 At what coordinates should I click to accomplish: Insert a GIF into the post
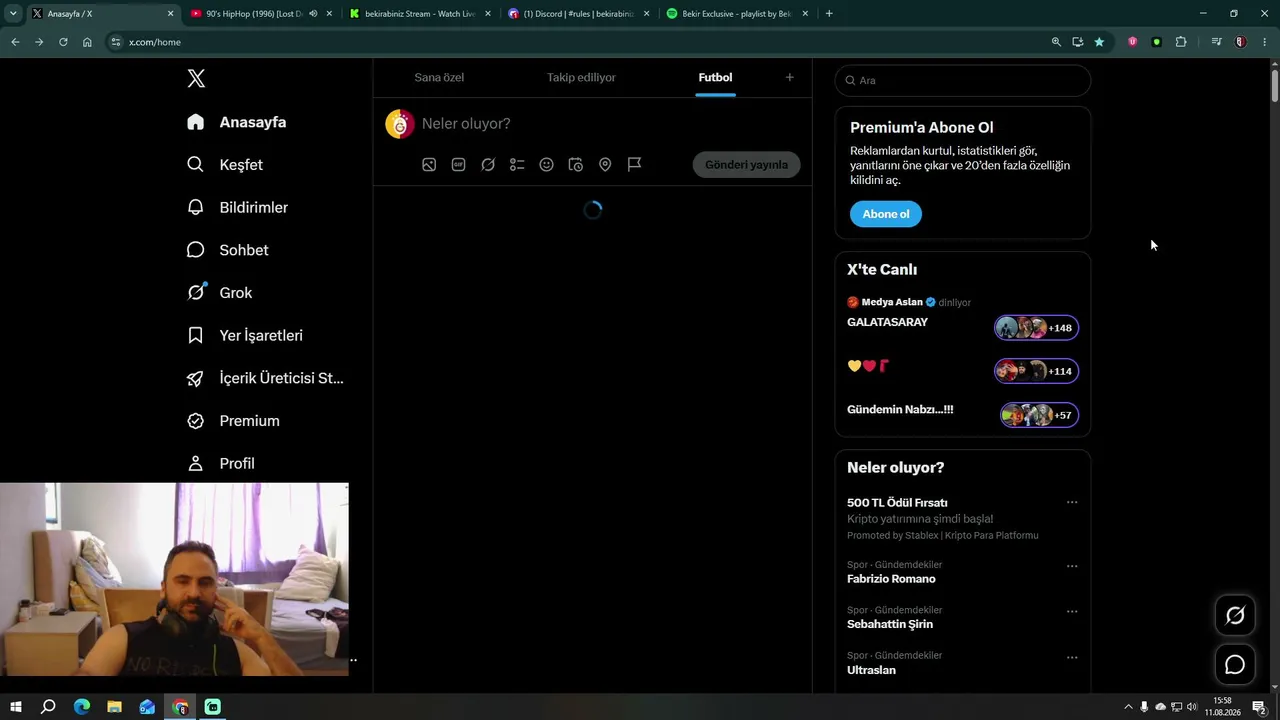[x=458, y=165]
